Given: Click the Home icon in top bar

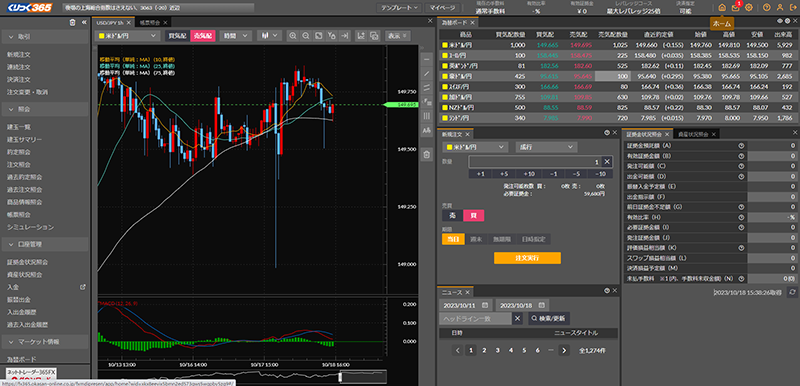Looking at the screenshot, I should pyautogui.click(x=721, y=8).
